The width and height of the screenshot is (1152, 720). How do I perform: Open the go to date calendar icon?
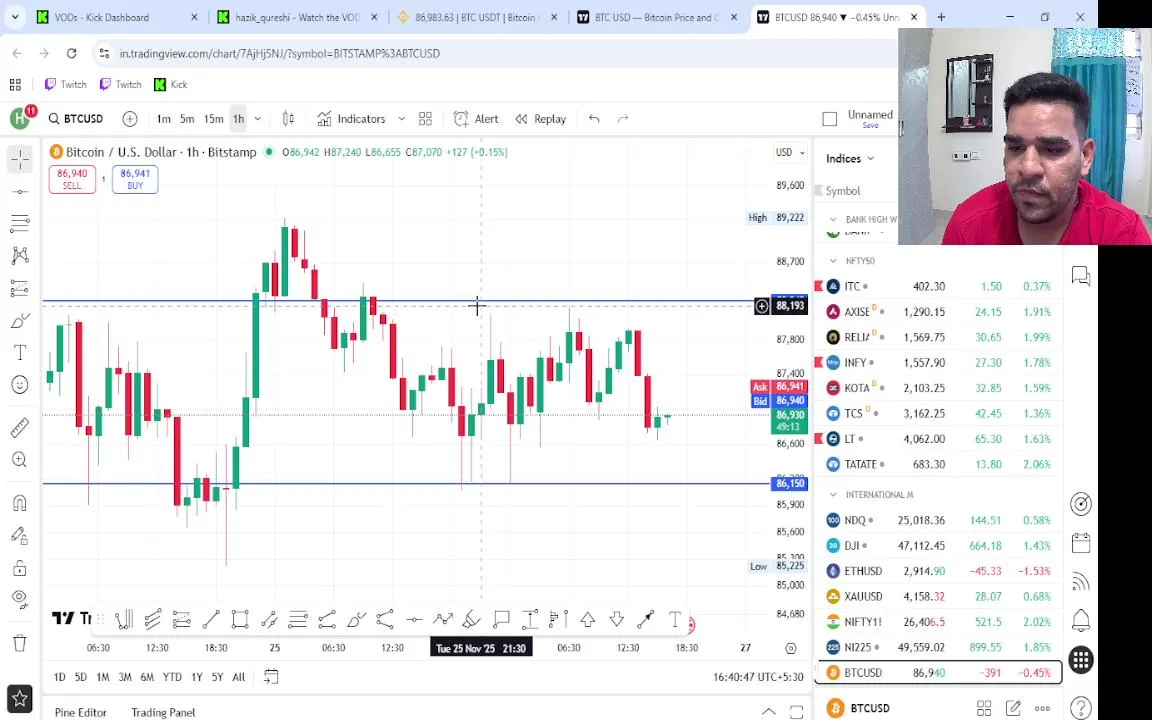coord(271,677)
